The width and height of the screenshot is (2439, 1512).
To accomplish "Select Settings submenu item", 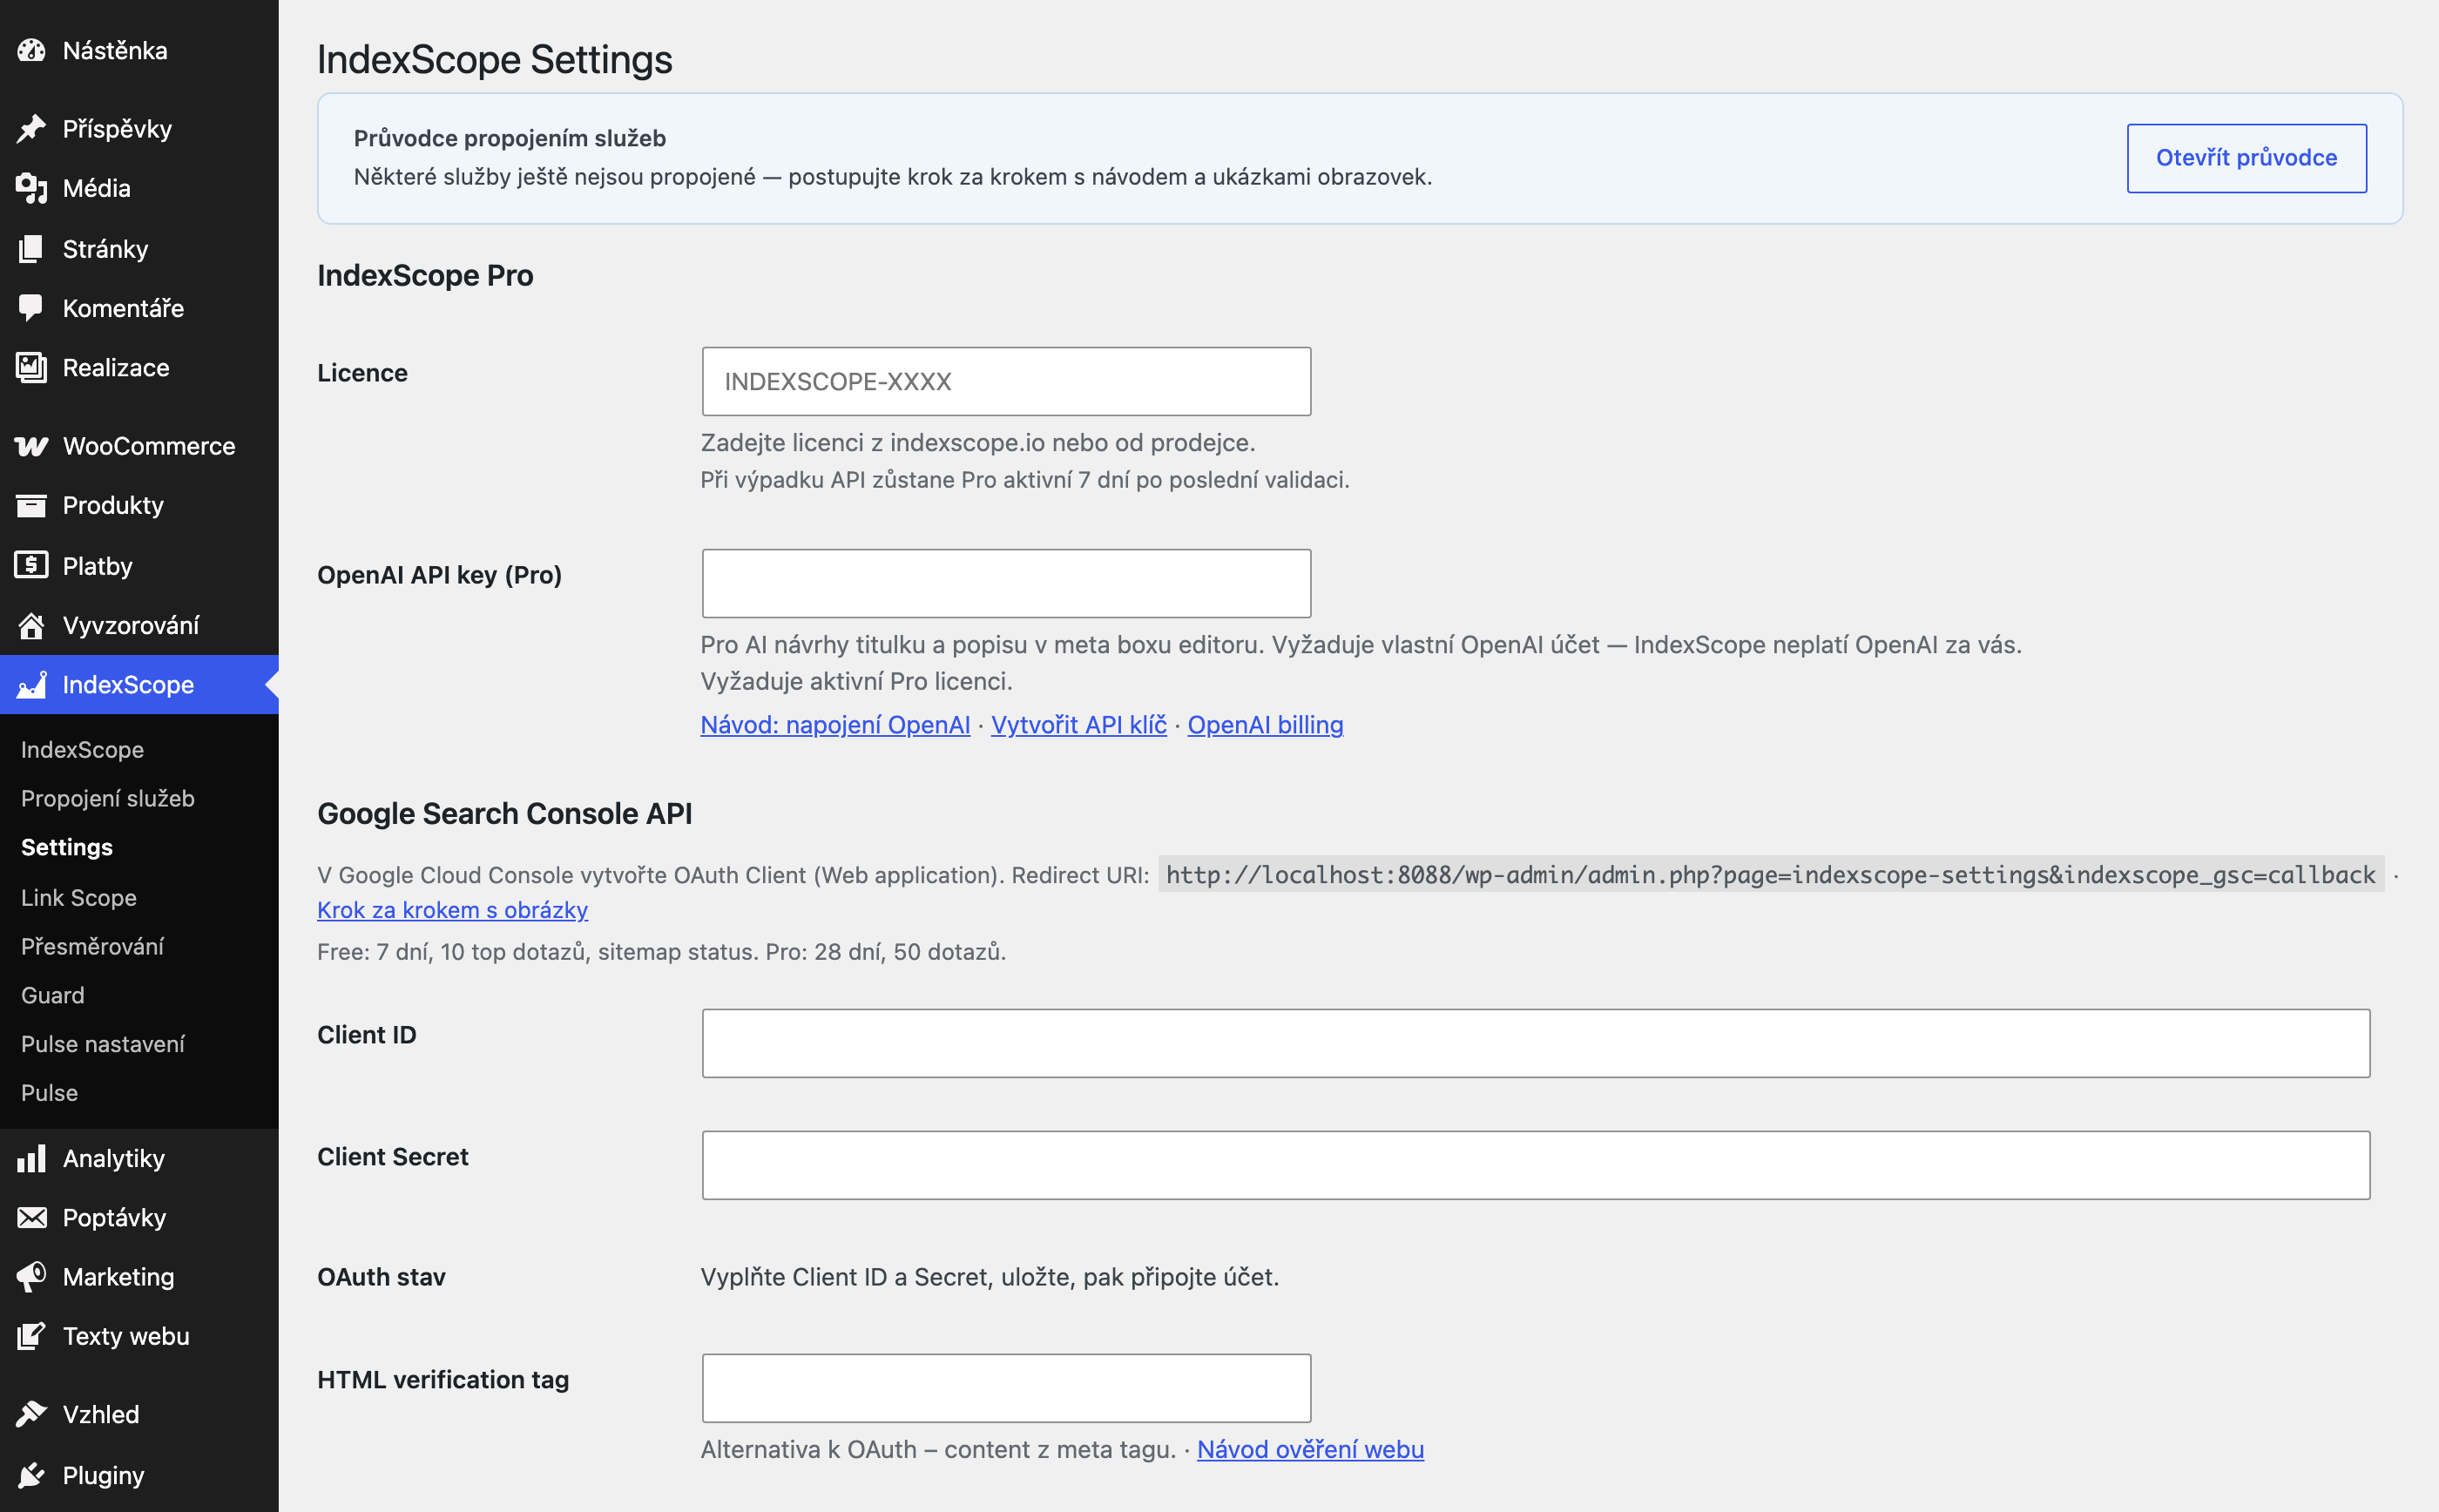I will (x=67, y=847).
